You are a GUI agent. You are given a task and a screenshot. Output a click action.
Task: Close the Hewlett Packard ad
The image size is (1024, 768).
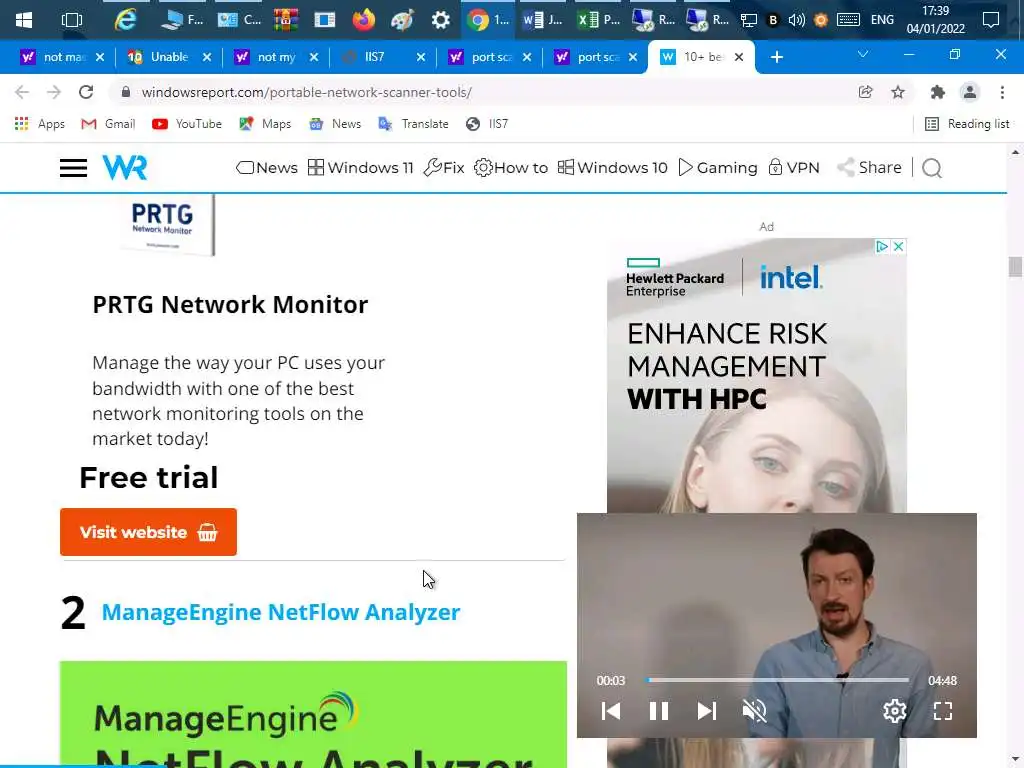click(x=899, y=246)
